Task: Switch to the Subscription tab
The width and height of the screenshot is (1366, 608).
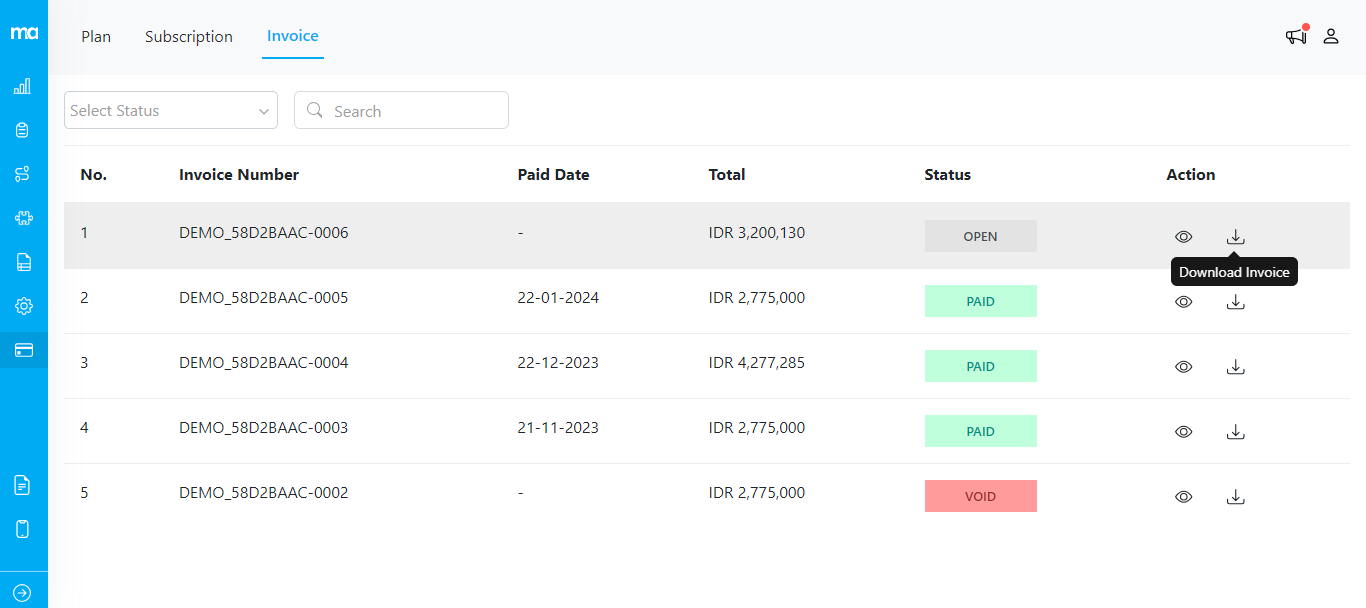Action: coord(188,36)
